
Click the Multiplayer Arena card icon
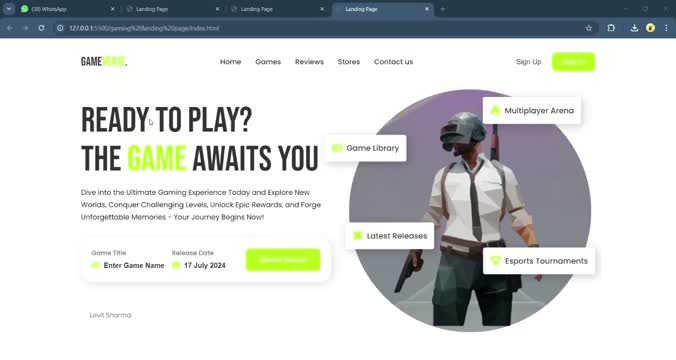point(495,110)
